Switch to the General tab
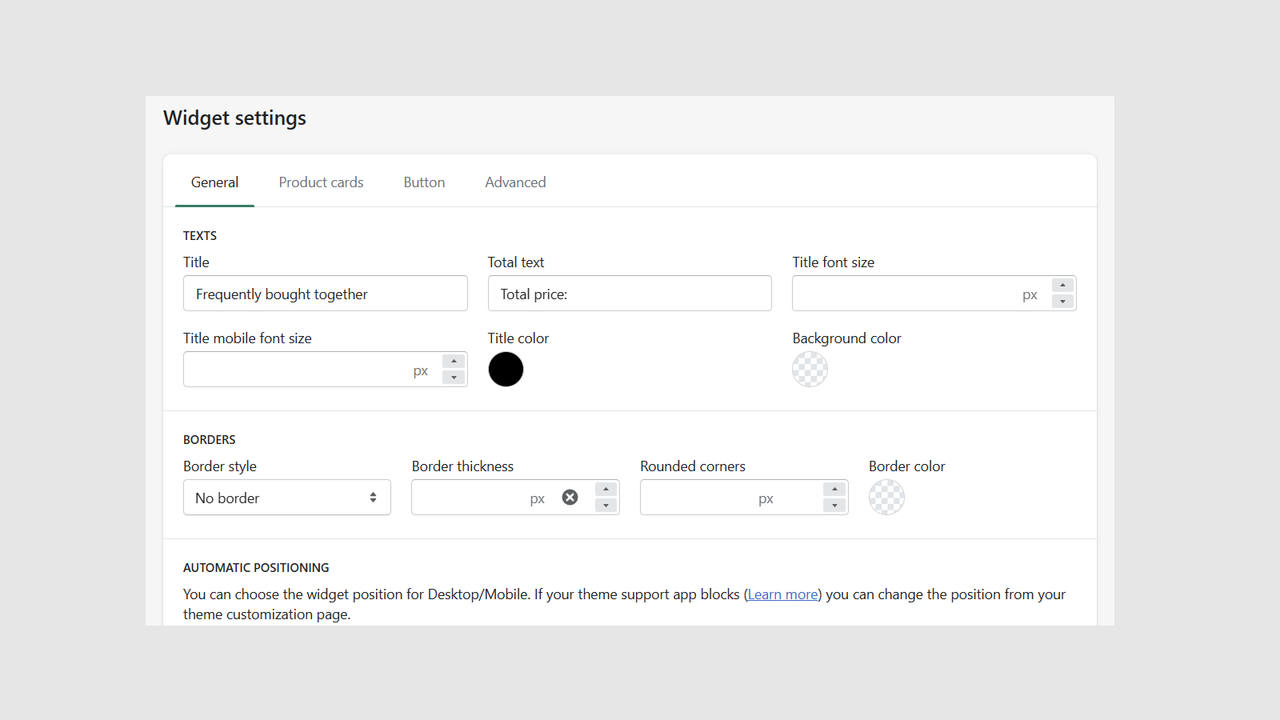This screenshot has width=1280, height=720. 215,182
